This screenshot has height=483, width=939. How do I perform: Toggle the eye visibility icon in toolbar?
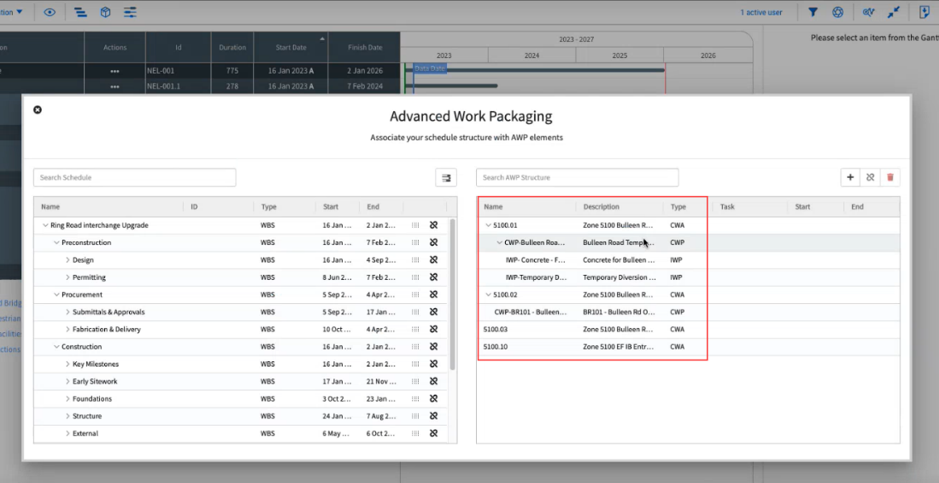click(x=50, y=12)
